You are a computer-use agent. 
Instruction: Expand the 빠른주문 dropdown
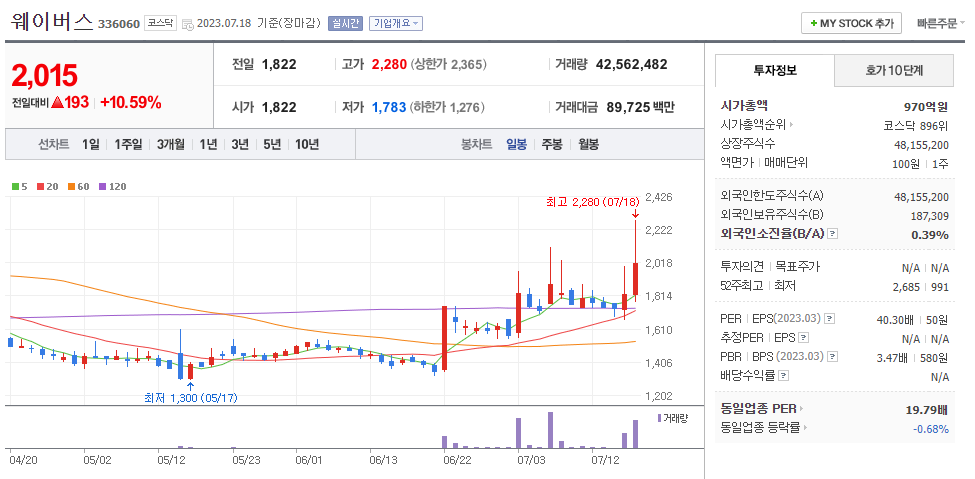pos(941,24)
